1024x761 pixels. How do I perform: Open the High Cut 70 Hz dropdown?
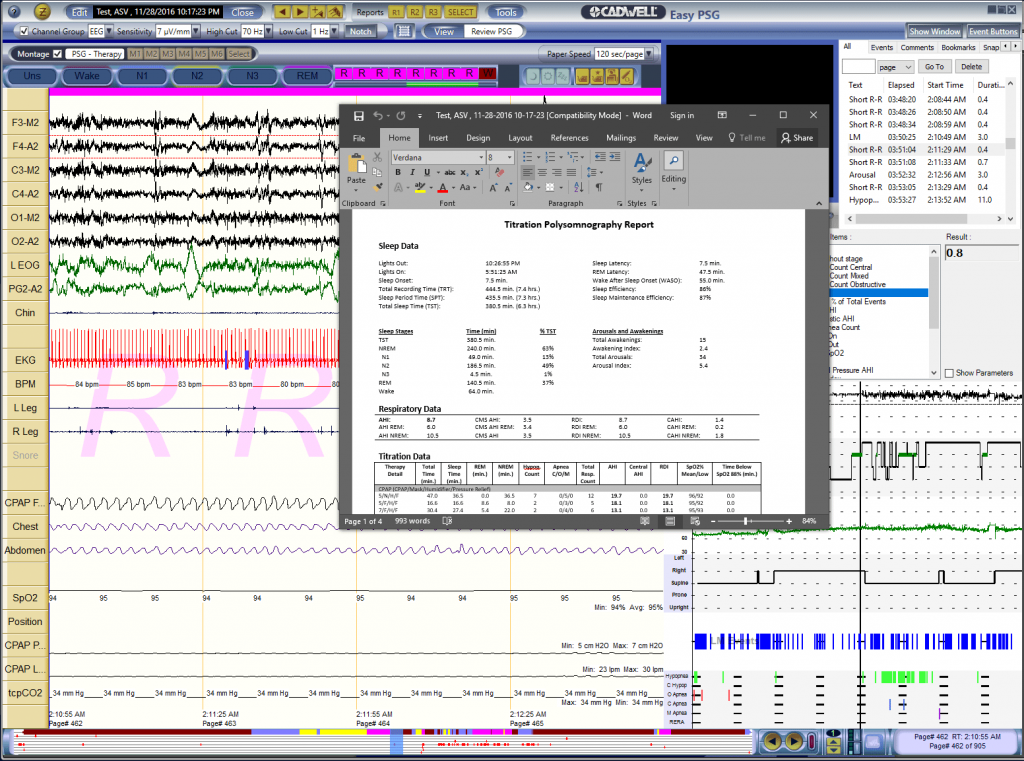point(269,30)
